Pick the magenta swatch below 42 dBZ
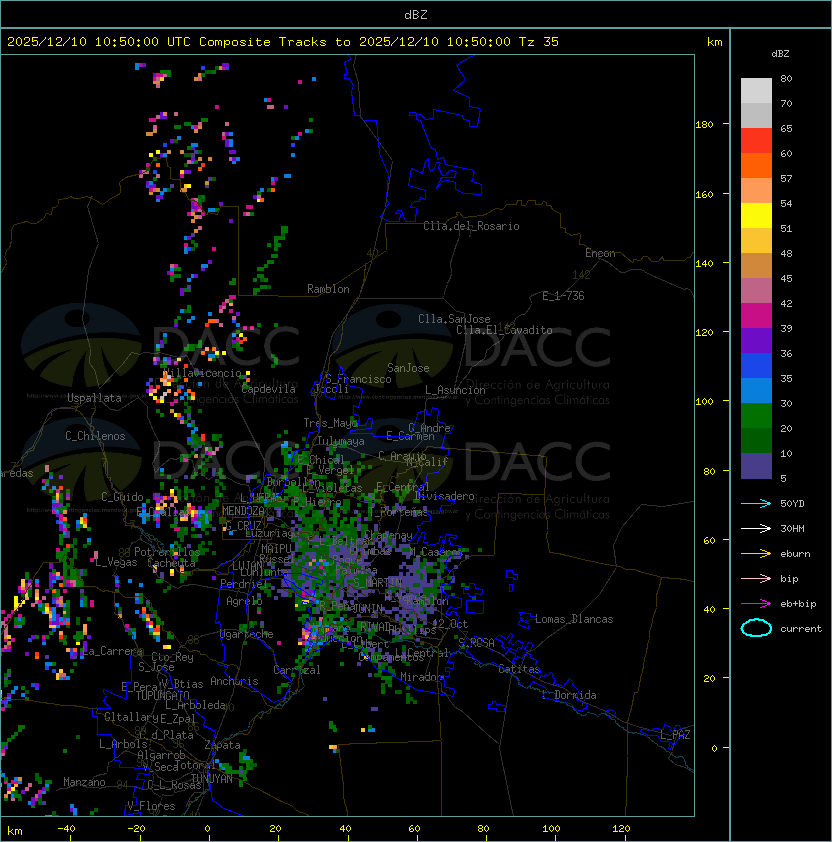Screen dimensions: 832x842 [x=756, y=316]
